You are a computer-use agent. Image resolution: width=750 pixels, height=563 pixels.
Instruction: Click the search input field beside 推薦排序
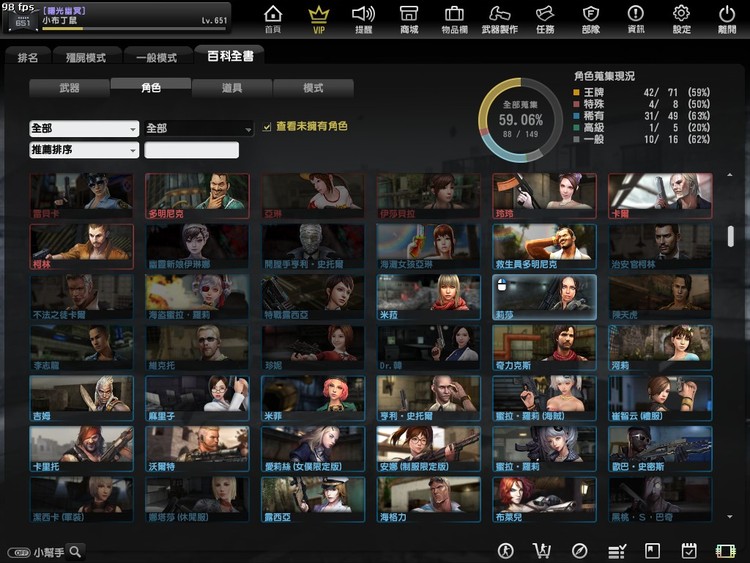tap(191, 150)
